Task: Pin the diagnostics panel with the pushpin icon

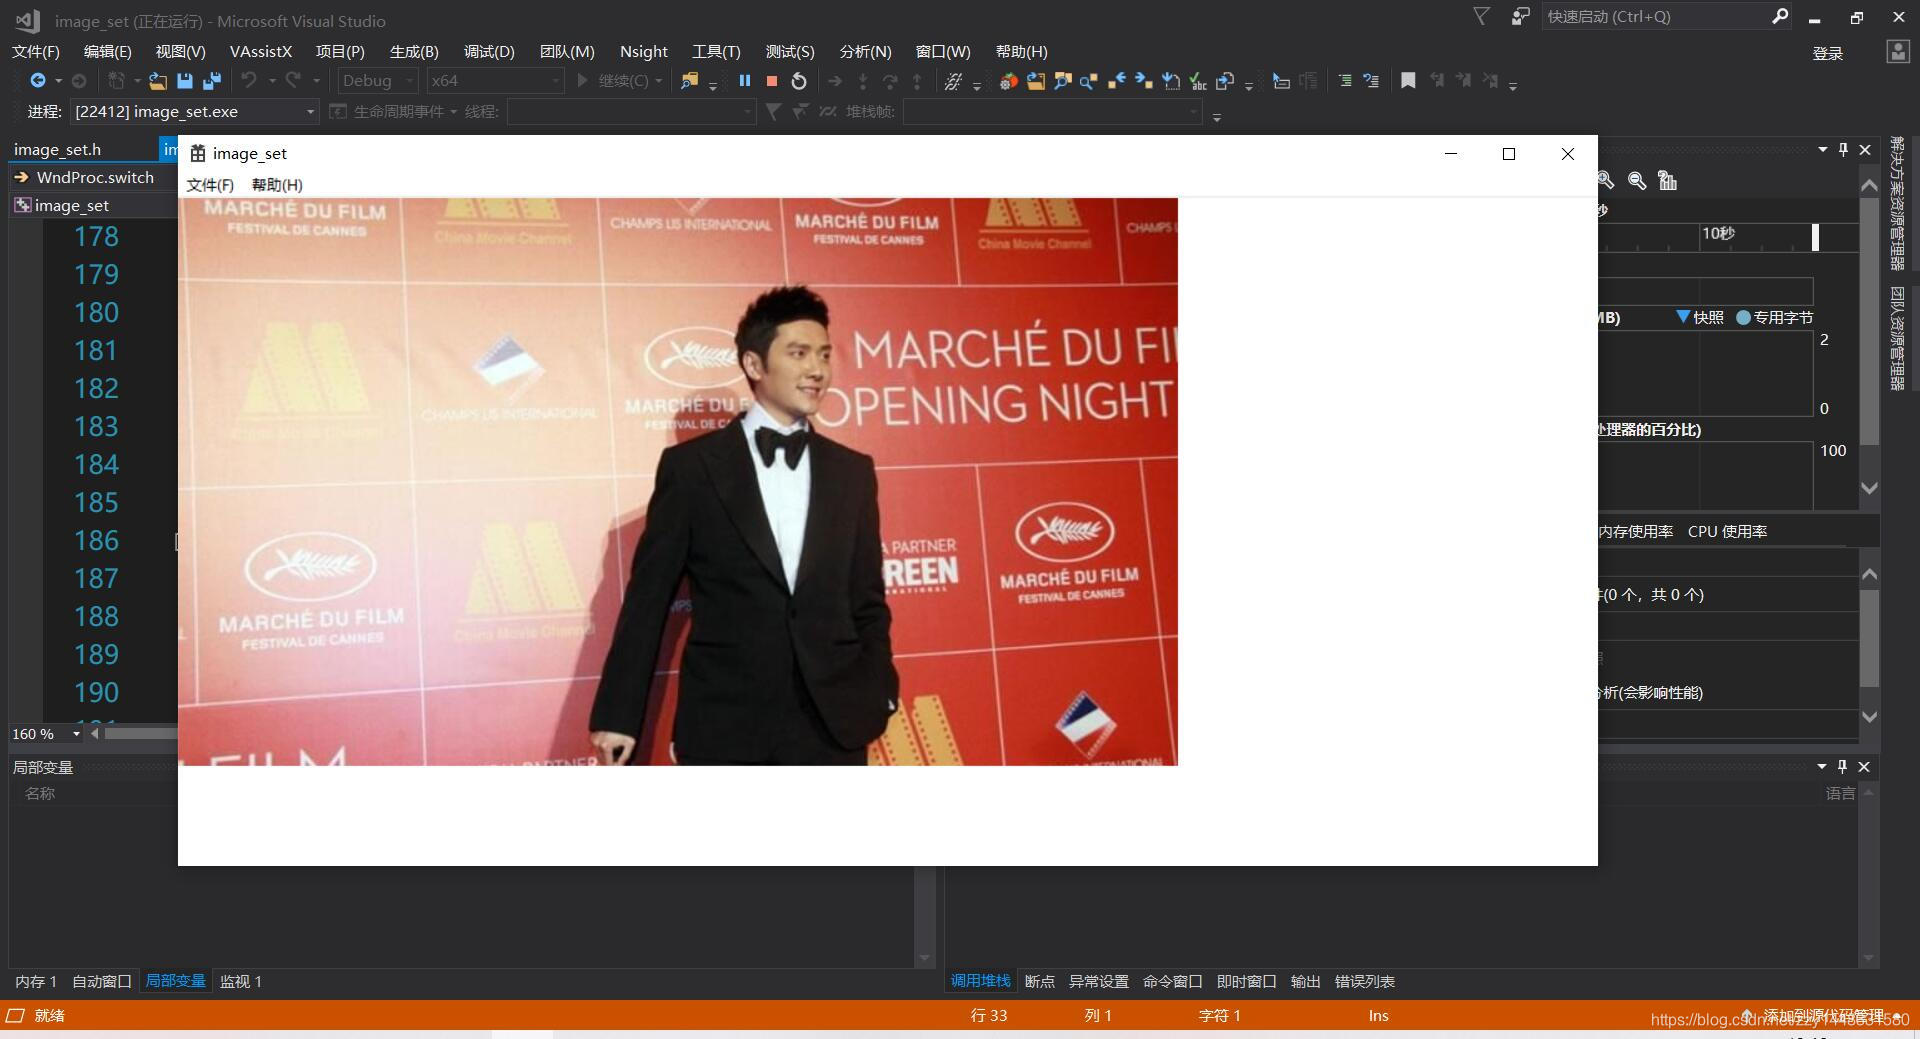Action: 1843,149
